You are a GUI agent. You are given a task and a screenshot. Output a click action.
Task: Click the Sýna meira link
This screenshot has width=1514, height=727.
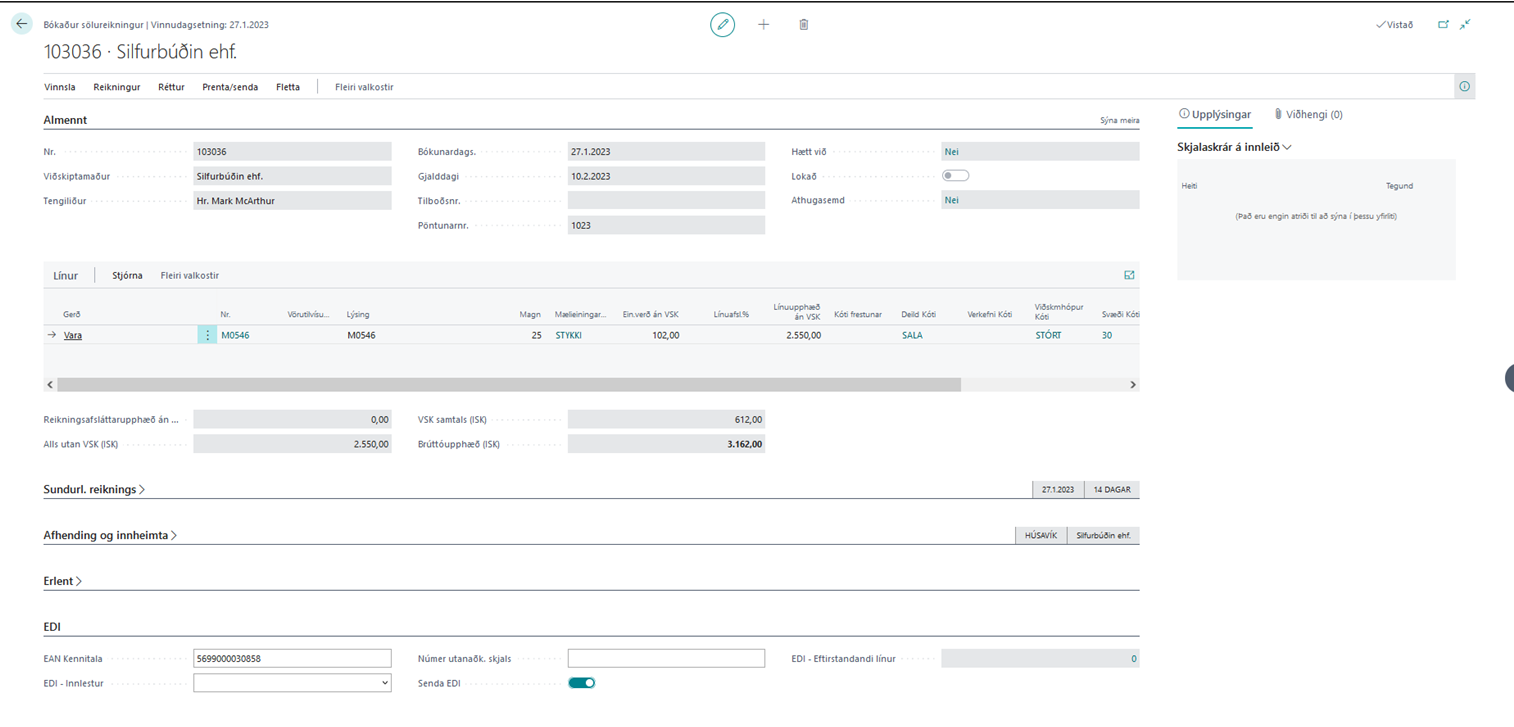pyautogui.click(x=1119, y=120)
